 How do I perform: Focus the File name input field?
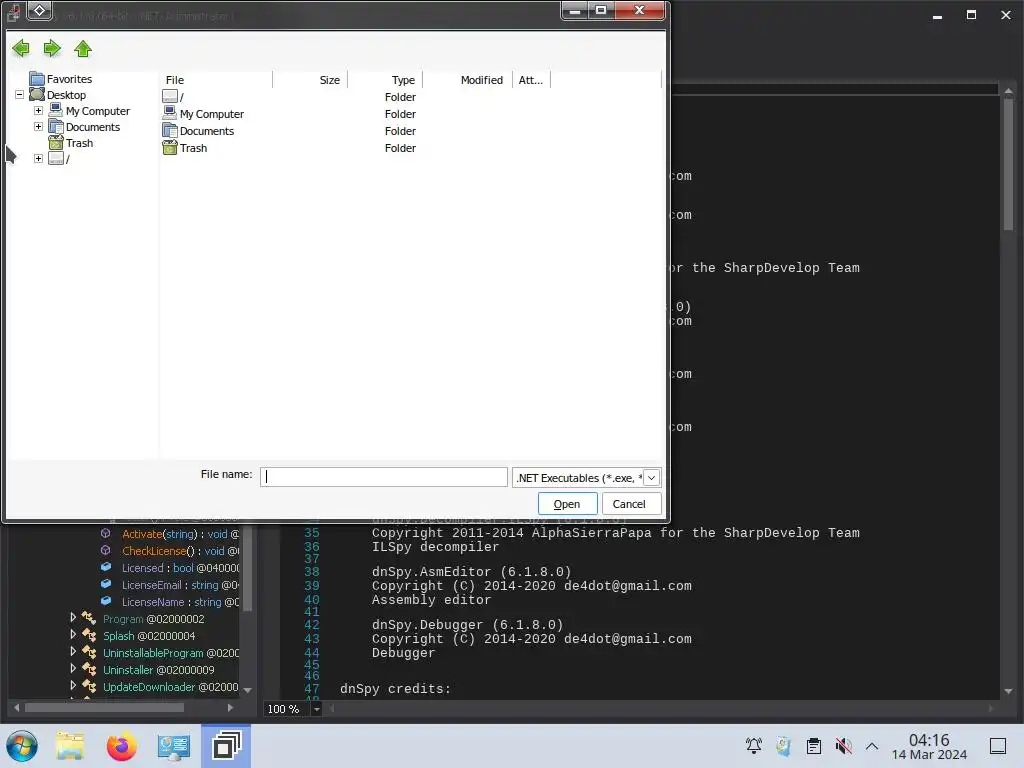(383, 477)
